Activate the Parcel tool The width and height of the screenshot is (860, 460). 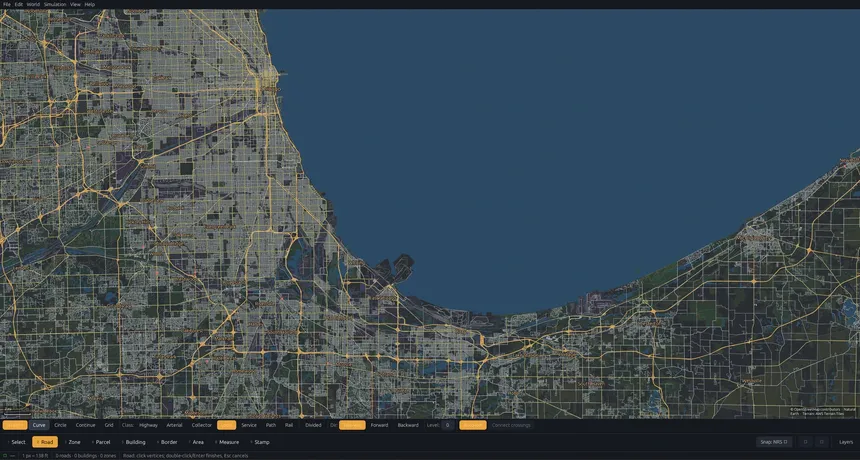click(100, 442)
